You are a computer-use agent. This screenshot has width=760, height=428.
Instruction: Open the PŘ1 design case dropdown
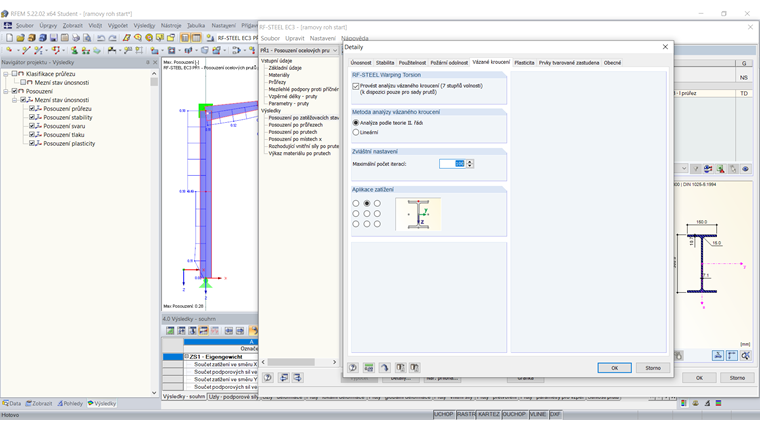(299, 50)
